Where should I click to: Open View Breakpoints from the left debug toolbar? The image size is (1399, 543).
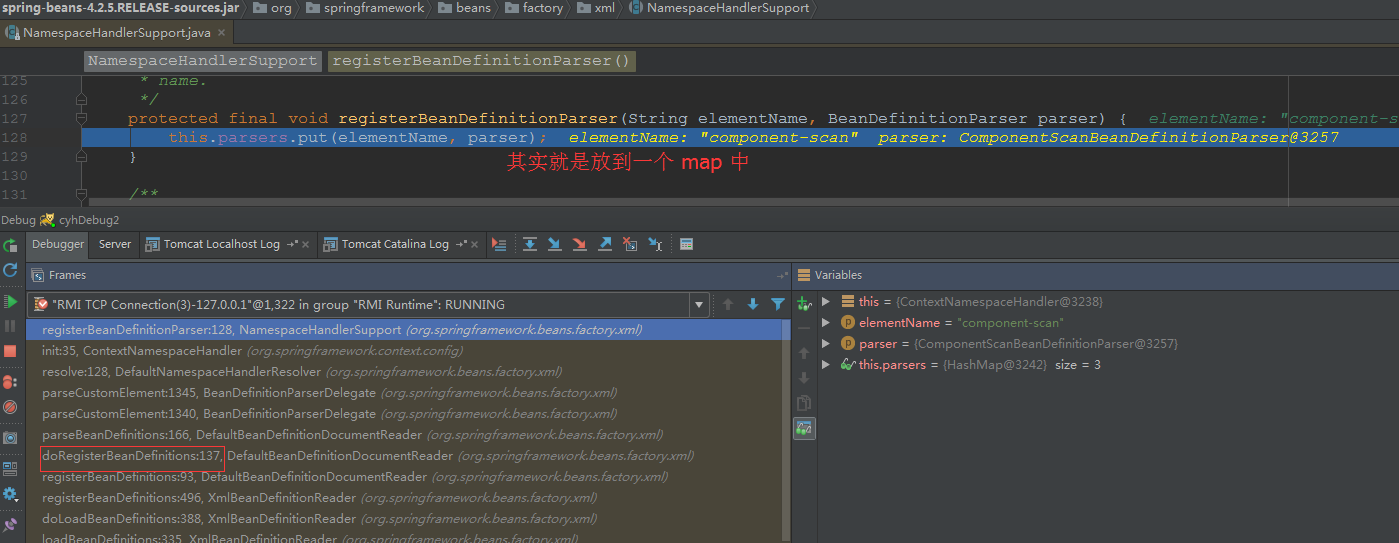coord(10,382)
